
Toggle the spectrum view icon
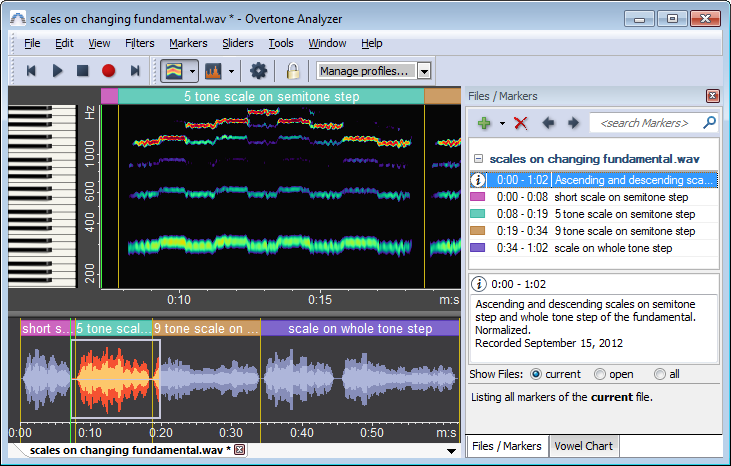click(x=213, y=71)
